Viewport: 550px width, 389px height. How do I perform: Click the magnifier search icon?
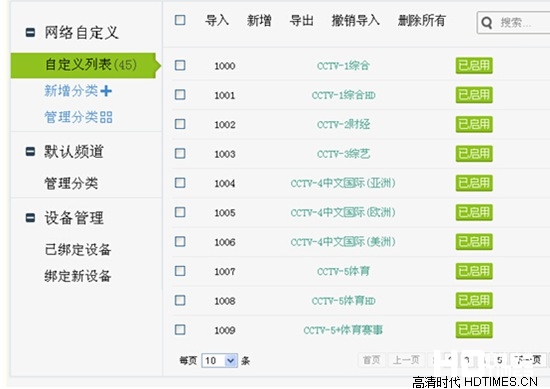click(x=487, y=23)
